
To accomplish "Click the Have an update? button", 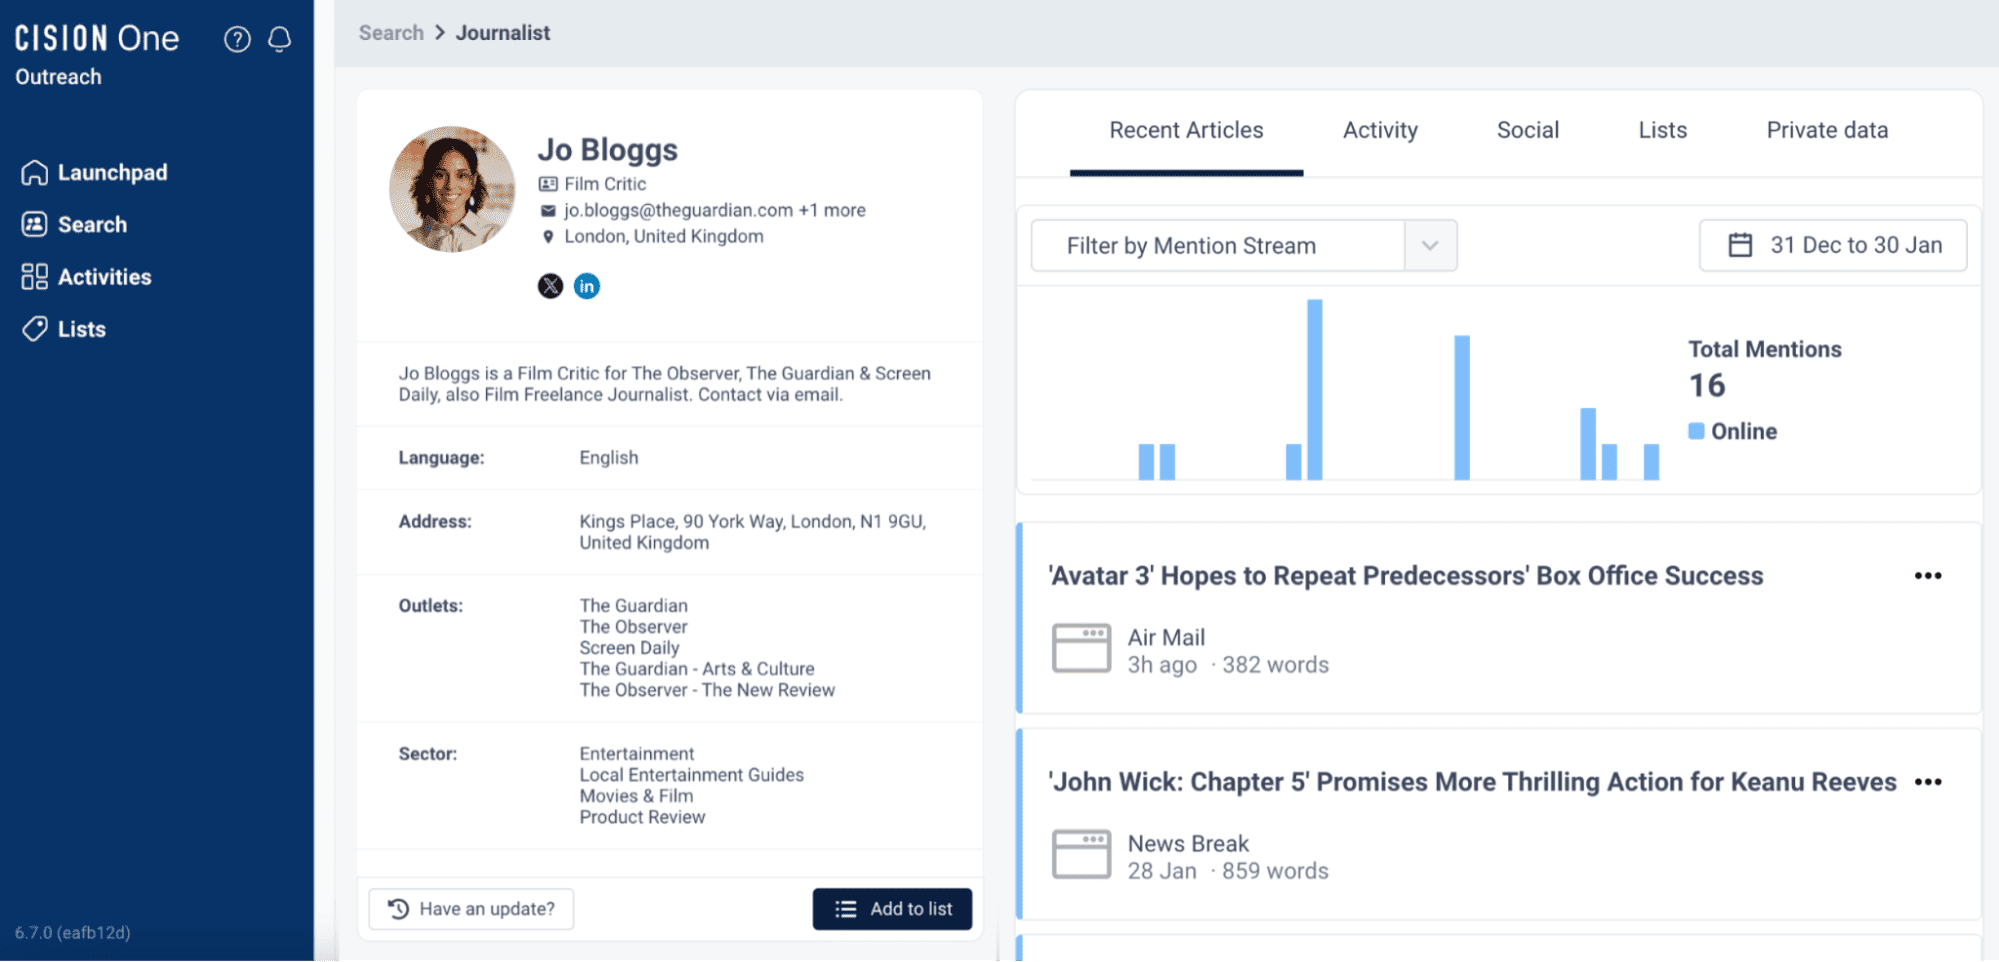I will (471, 909).
